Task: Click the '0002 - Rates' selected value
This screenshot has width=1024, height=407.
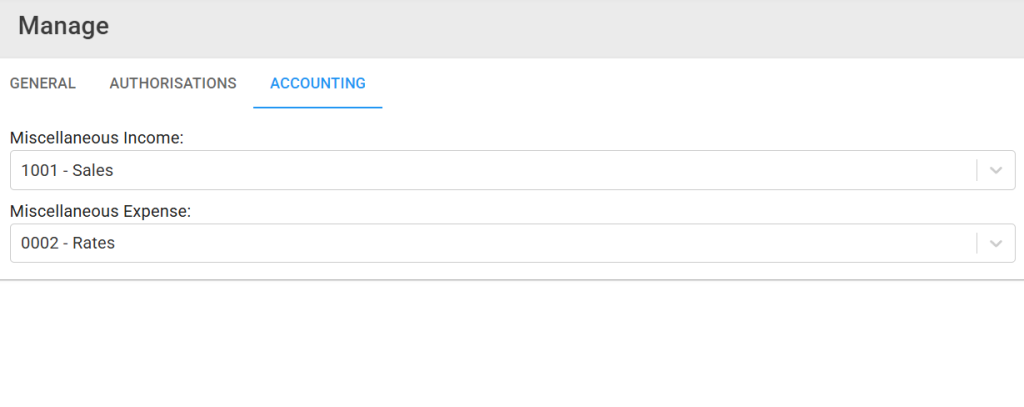Action: pos(68,243)
